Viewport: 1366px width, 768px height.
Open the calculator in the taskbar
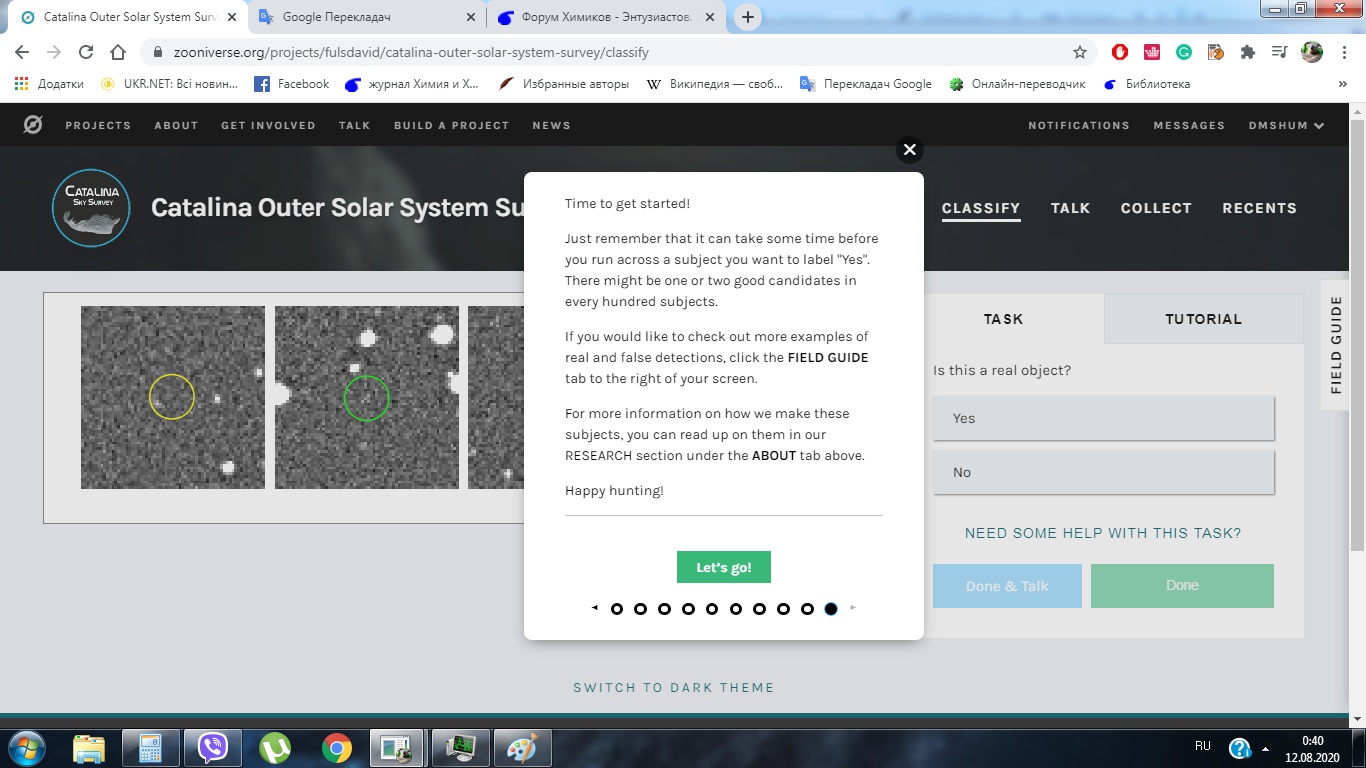(150, 747)
